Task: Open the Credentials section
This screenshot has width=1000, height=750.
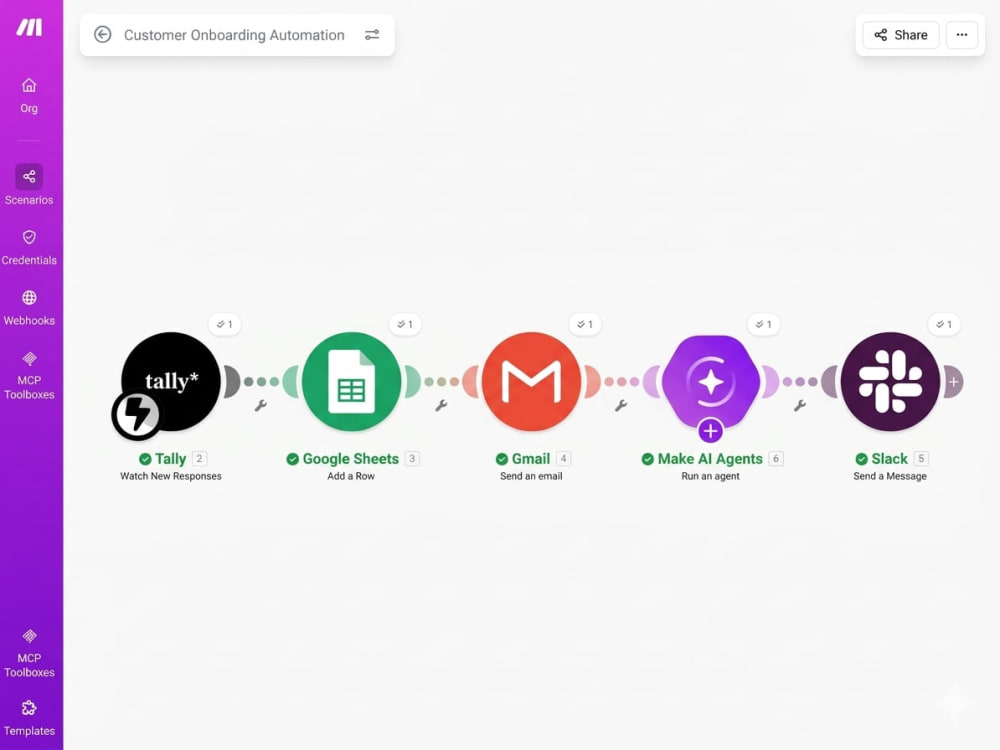Action: click(29, 248)
